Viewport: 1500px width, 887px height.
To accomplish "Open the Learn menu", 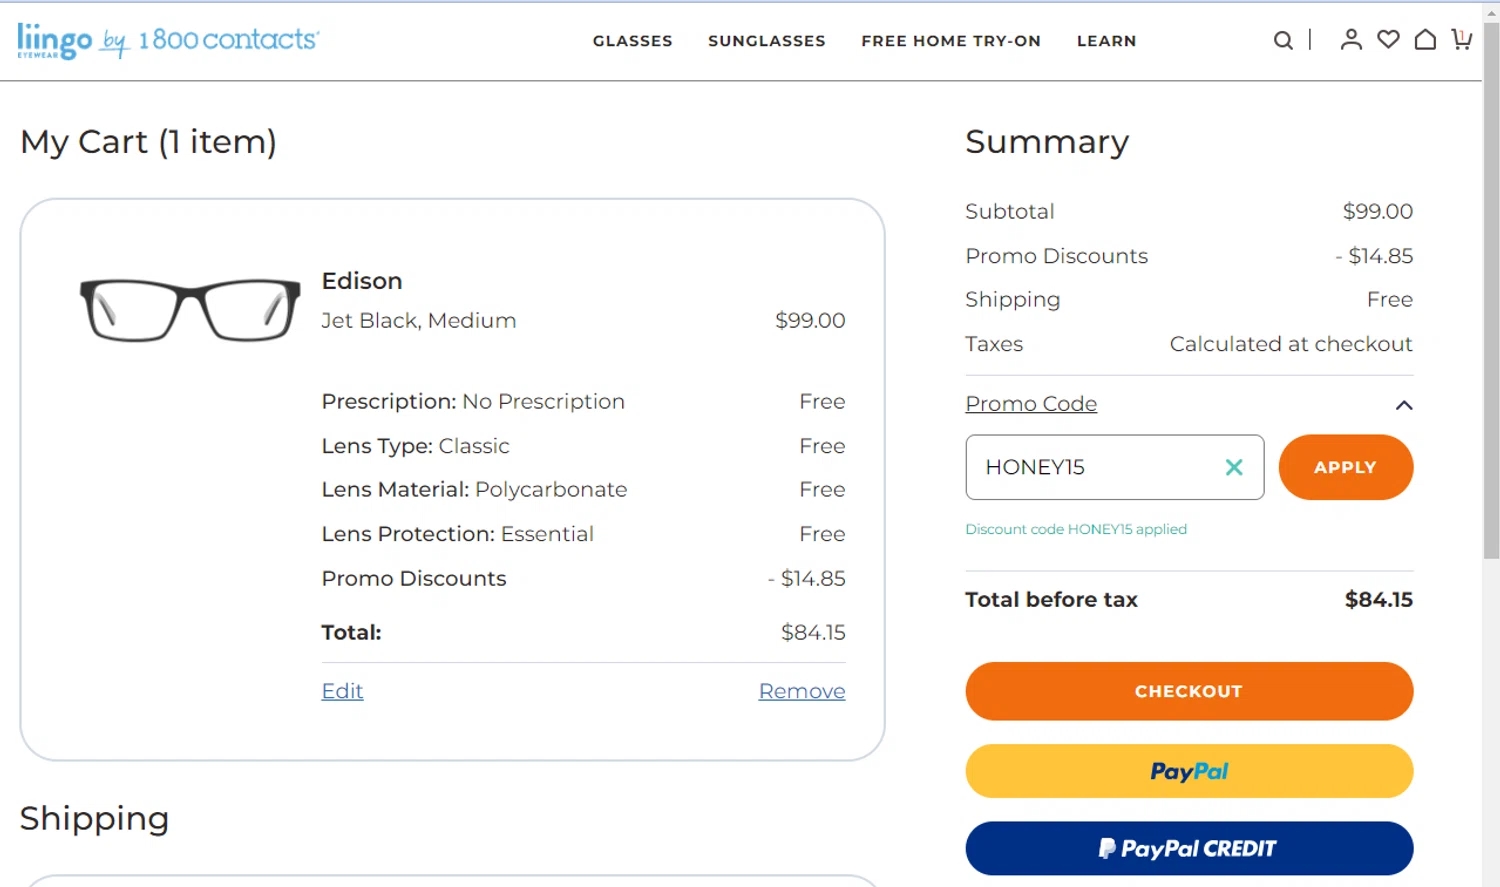I will (1106, 41).
